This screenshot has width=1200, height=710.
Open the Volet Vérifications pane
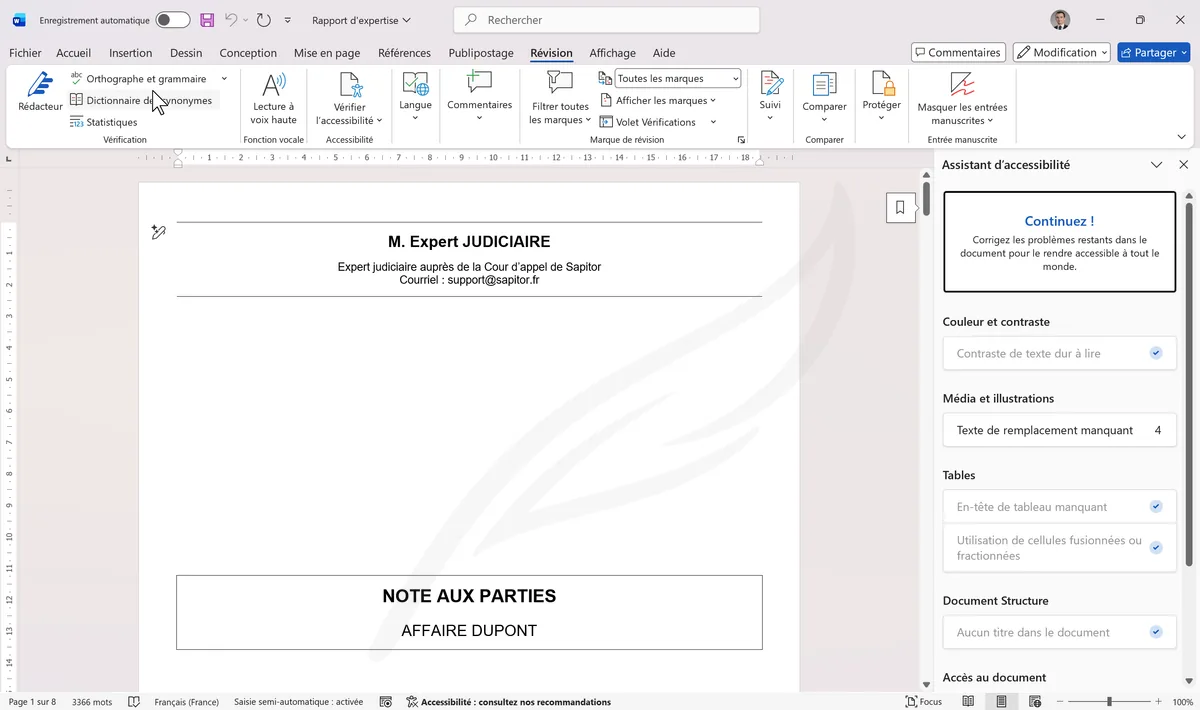[x=655, y=122]
